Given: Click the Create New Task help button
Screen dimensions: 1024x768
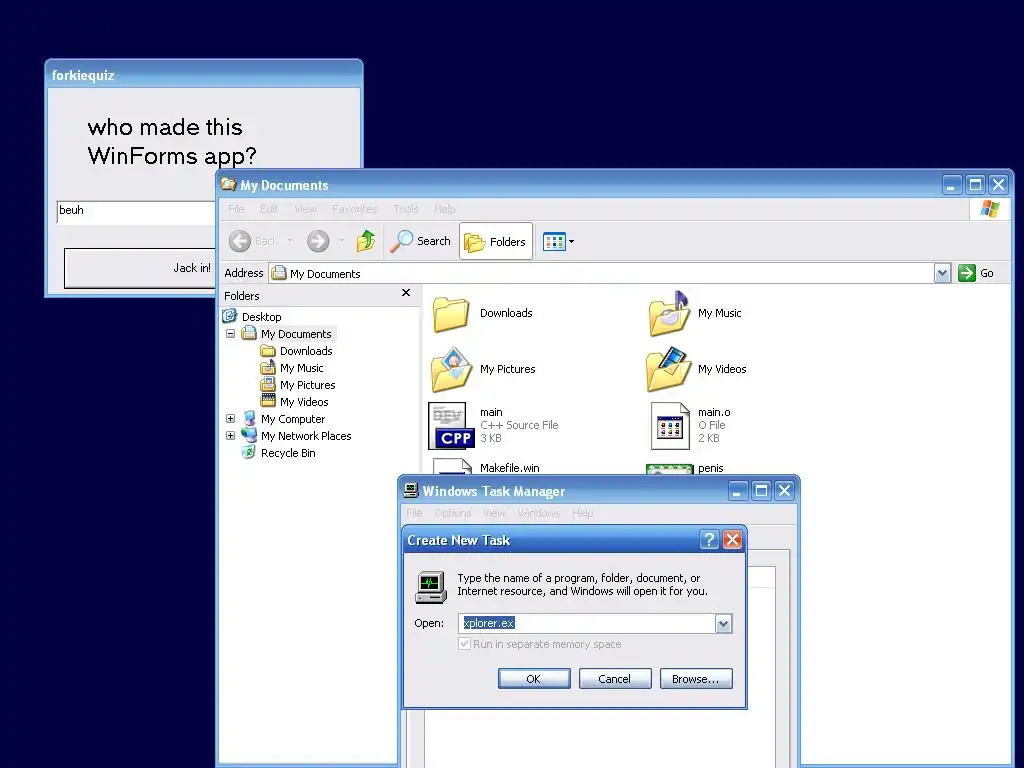Looking at the screenshot, I should [x=709, y=539].
